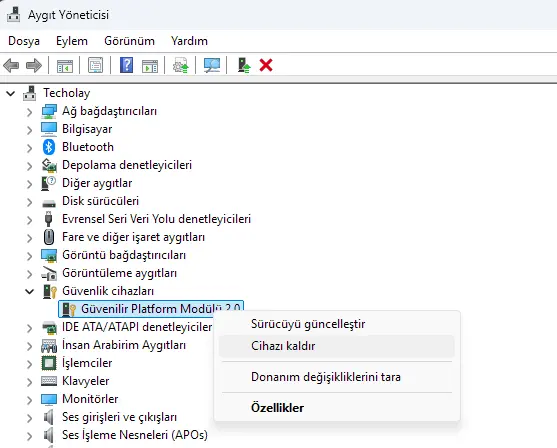Click the Aygıt Yöneticisi title bar icon
The height and width of the screenshot is (448, 557).
[x=13, y=14]
